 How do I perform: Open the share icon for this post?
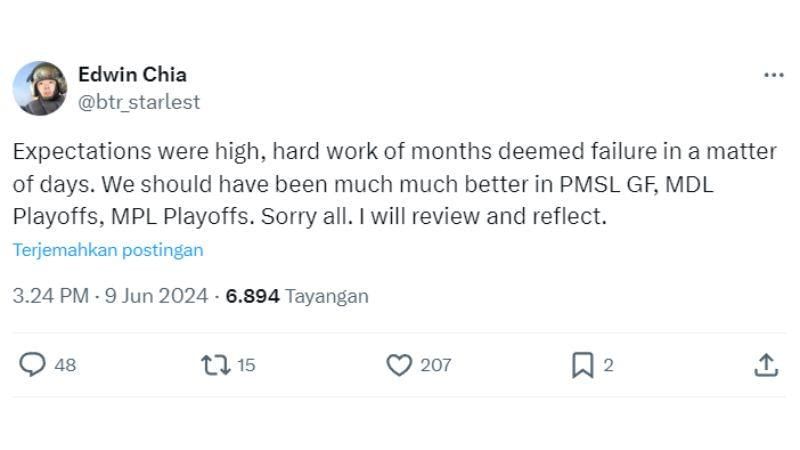(x=765, y=365)
